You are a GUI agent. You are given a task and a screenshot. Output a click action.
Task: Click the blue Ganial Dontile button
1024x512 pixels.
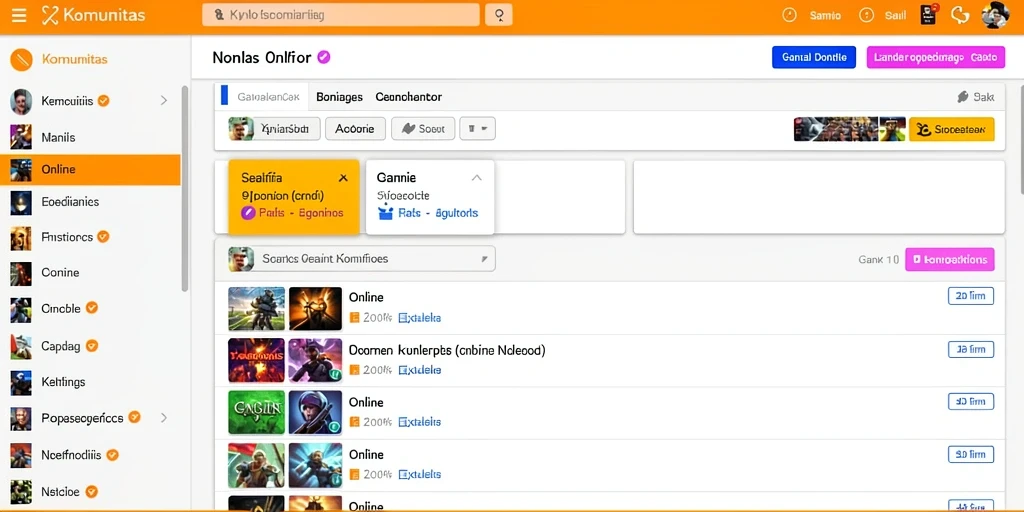click(x=814, y=57)
